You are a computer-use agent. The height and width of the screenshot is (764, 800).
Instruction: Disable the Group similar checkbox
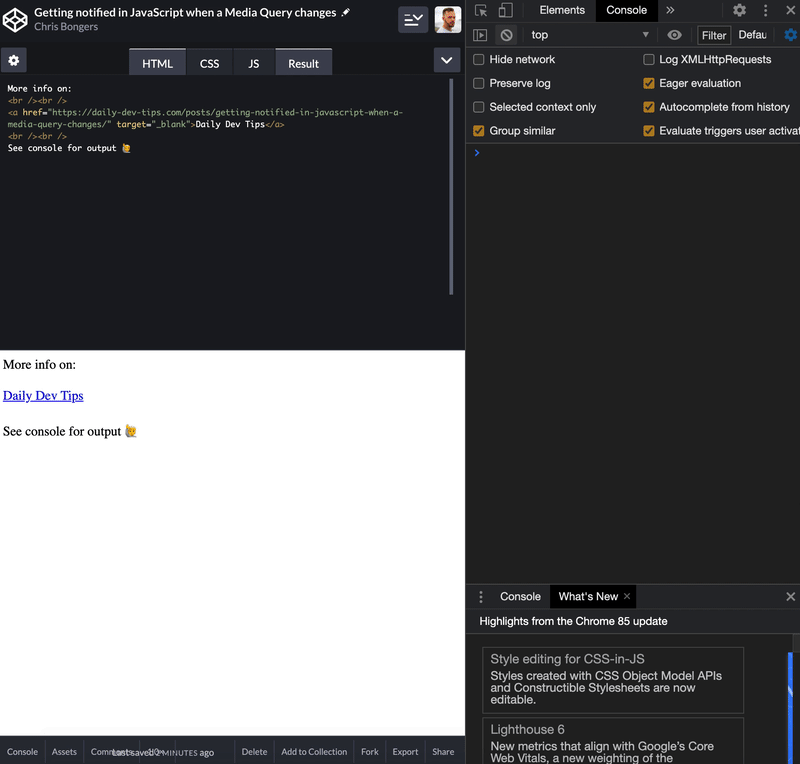pos(478,130)
